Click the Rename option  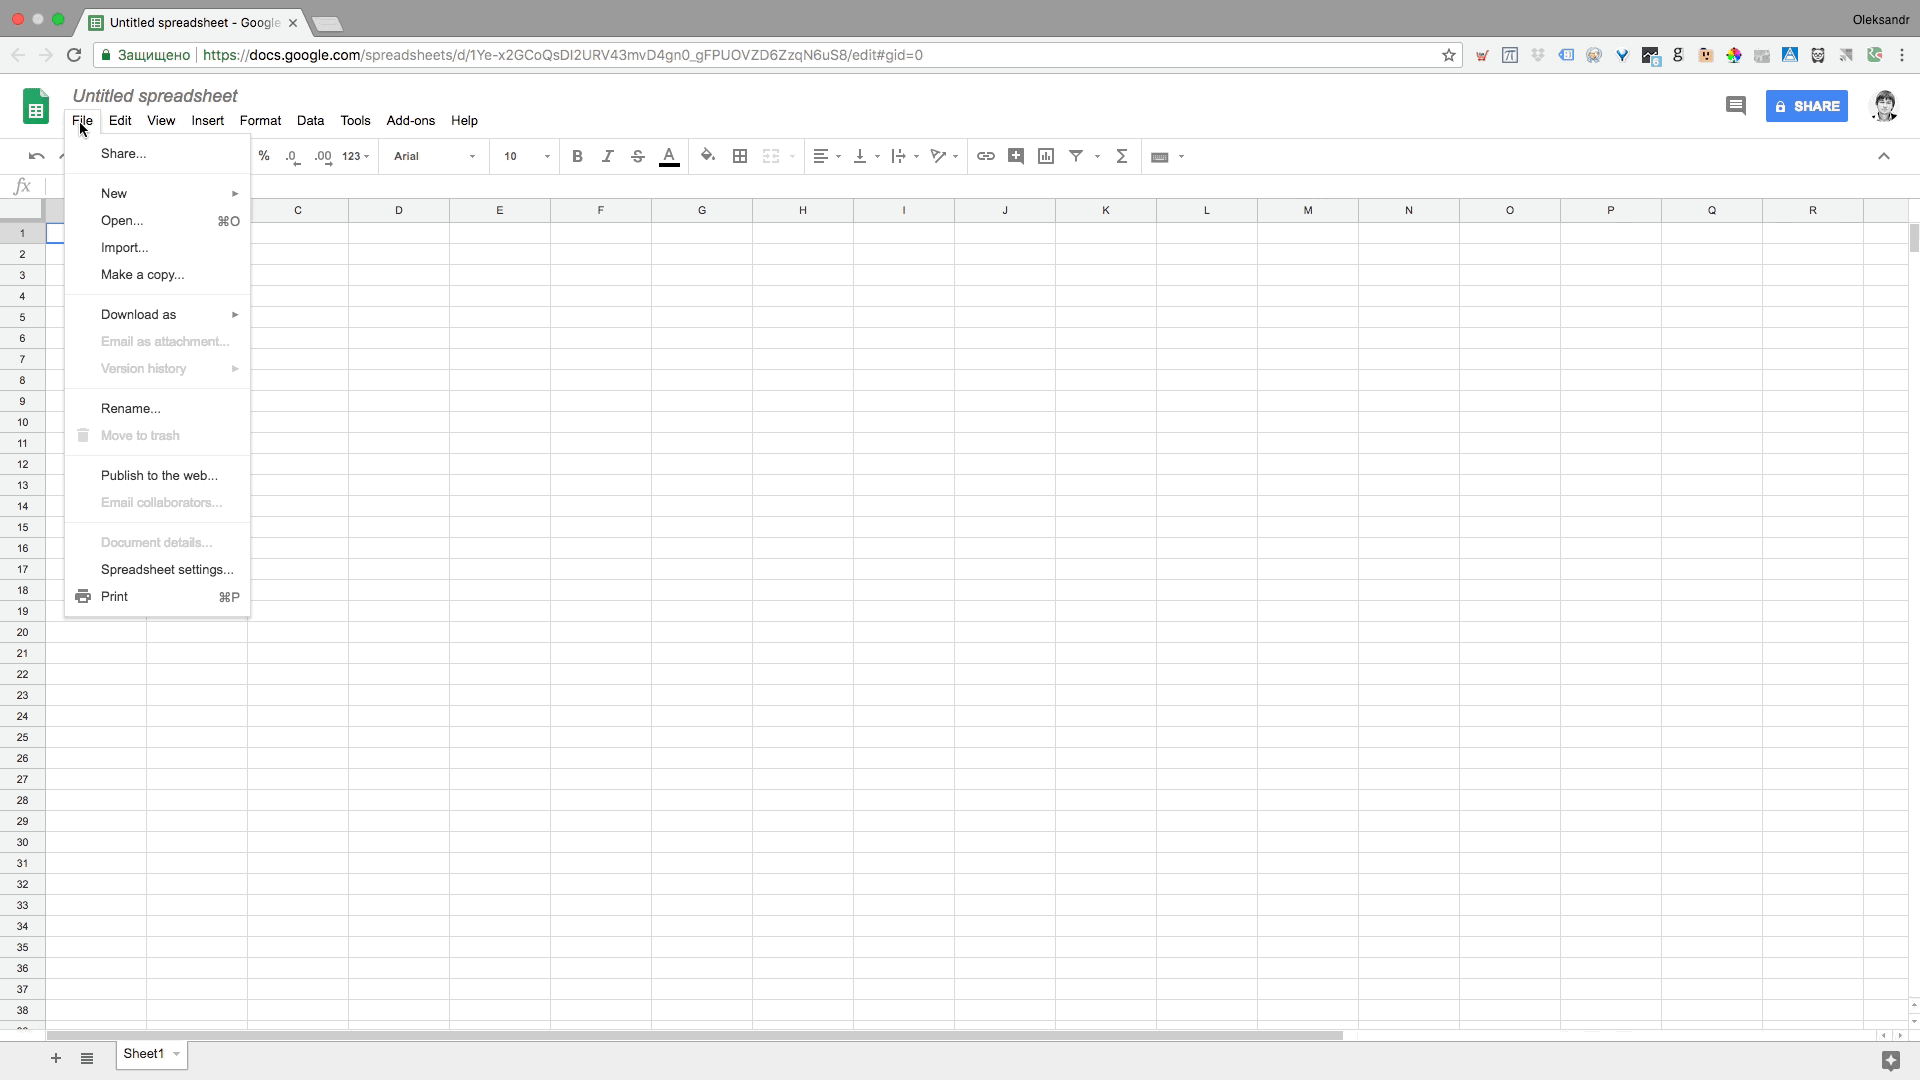pyautogui.click(x=131, y=407)
